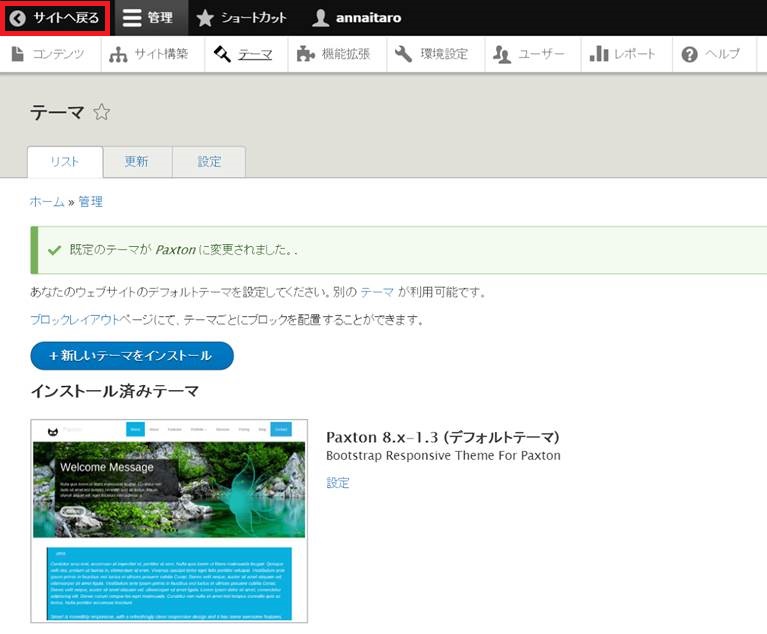Select the リスト tab
The height and width of the screenshot is (634, 767).
(65, 162)
